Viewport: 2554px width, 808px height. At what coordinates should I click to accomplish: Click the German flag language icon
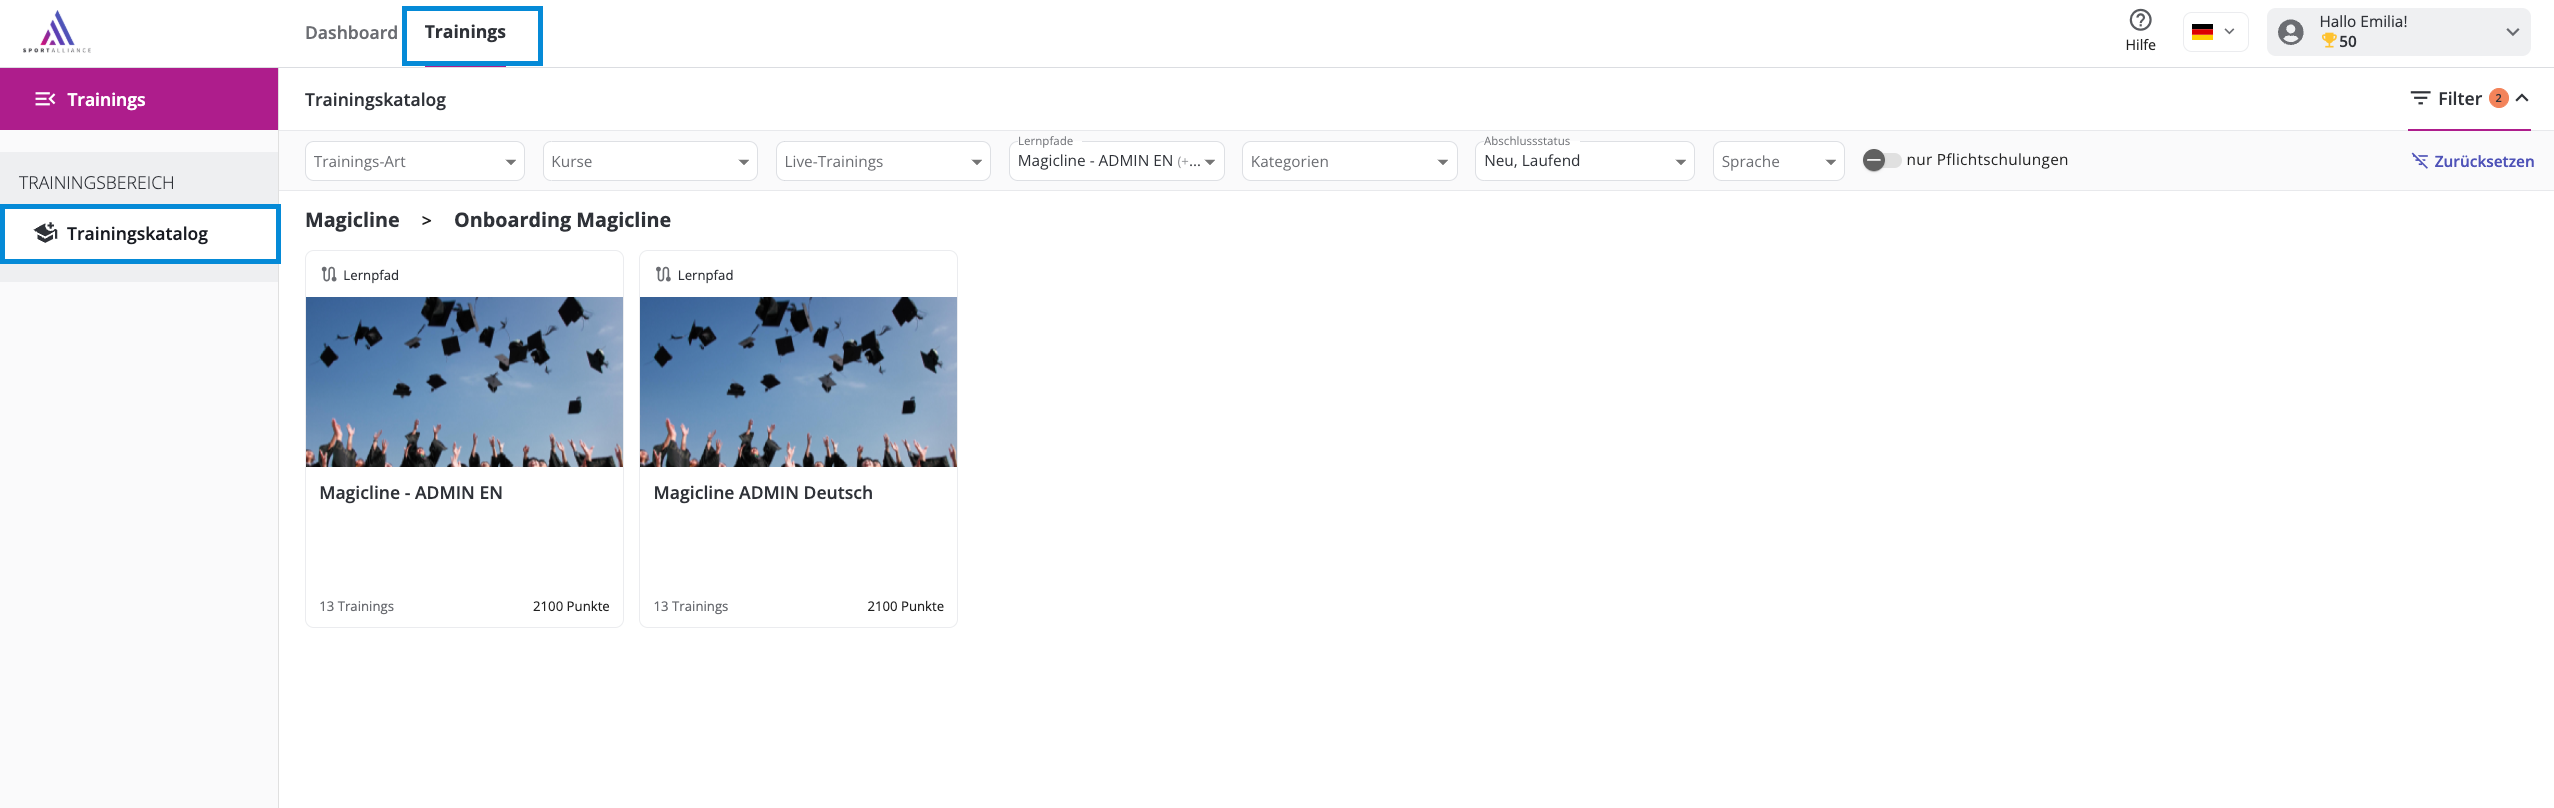pos(2202,32)
